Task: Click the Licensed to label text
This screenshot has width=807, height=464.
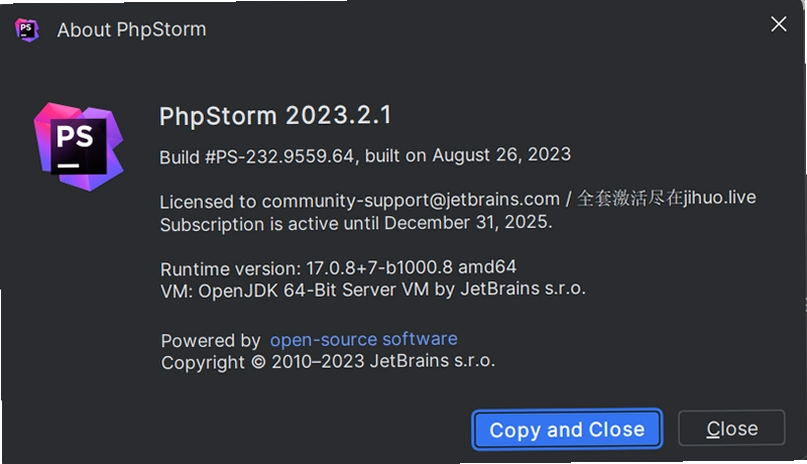Action: pos(208,202)
